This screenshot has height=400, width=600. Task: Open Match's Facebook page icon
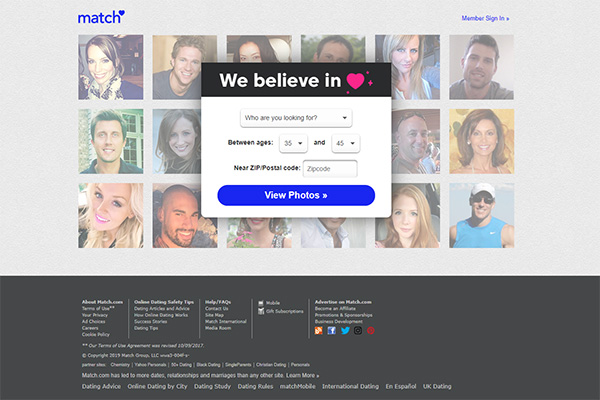click(331, 330)
